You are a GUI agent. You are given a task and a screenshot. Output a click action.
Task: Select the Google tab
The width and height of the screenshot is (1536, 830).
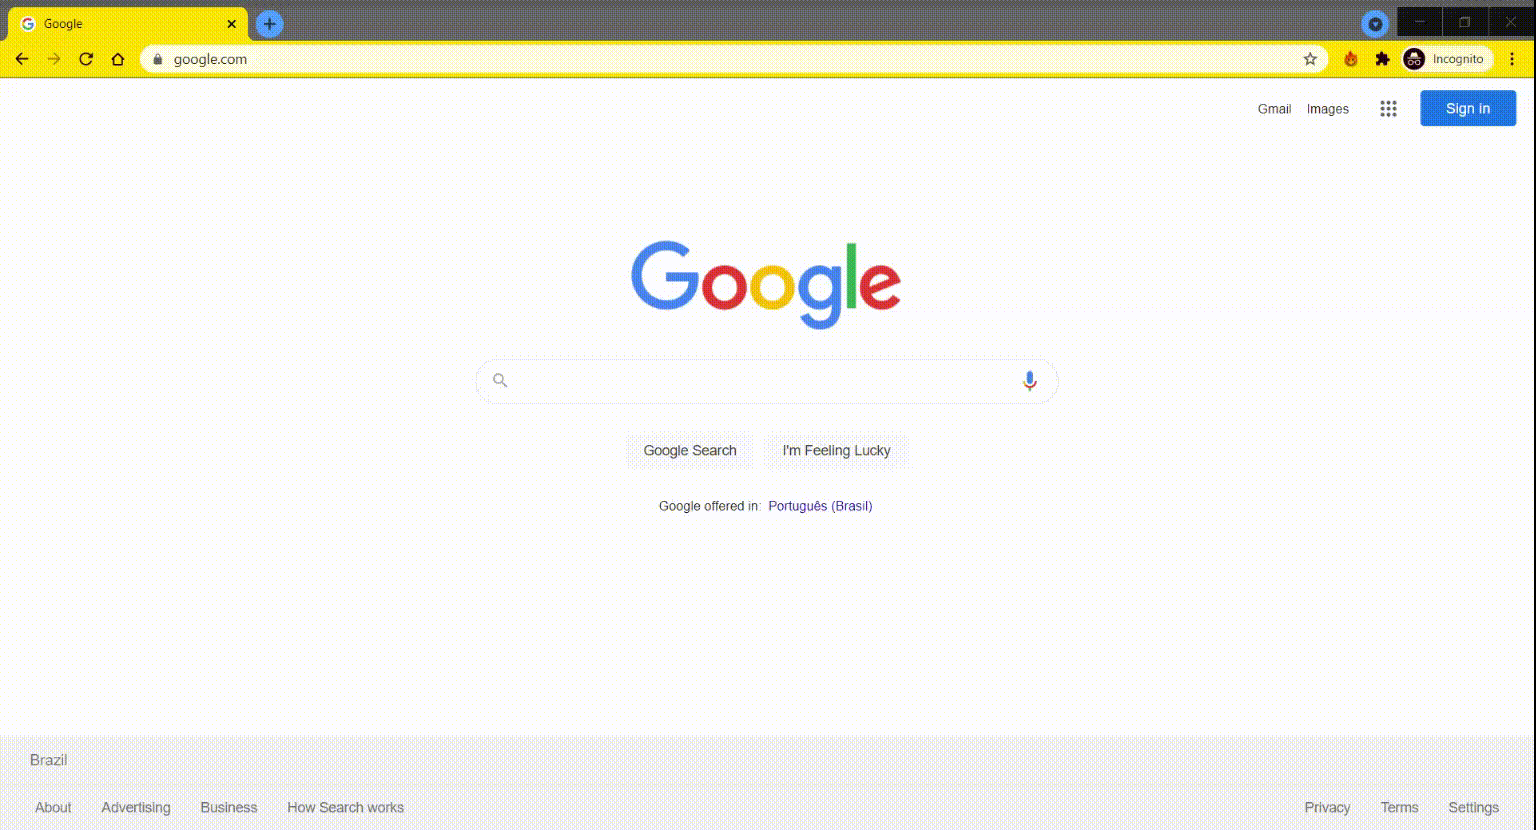[x=126, y=24]
